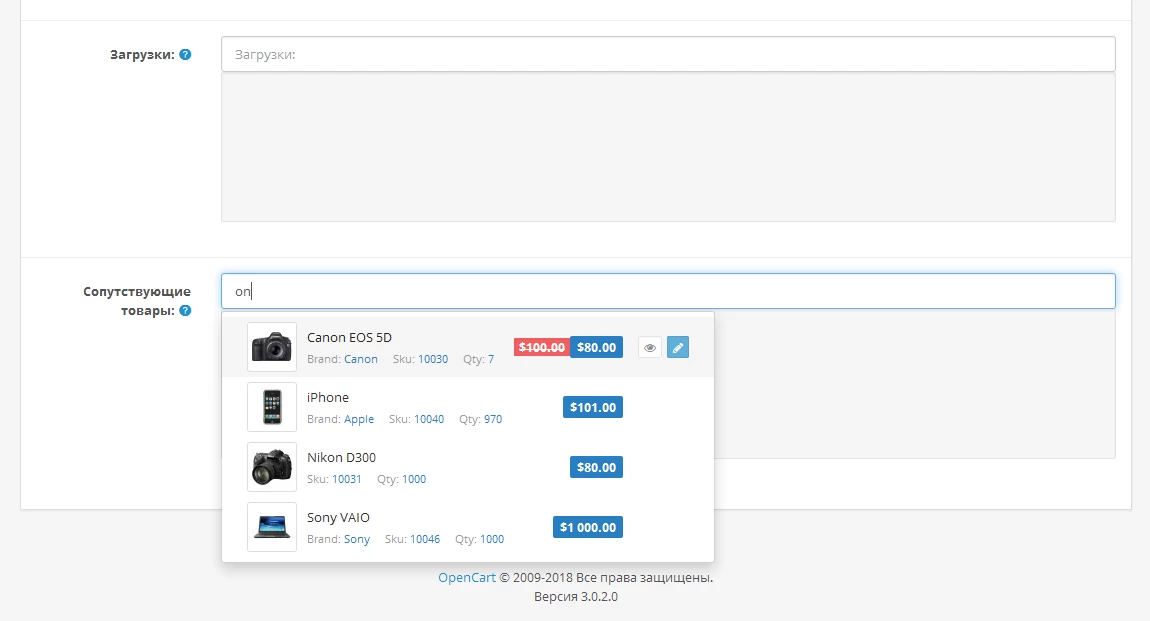The height and width of the screenshot is (621, 1150).
Task: Click the Версия 3.0.2.0 footer text
Action: click(x=576, y=597)
